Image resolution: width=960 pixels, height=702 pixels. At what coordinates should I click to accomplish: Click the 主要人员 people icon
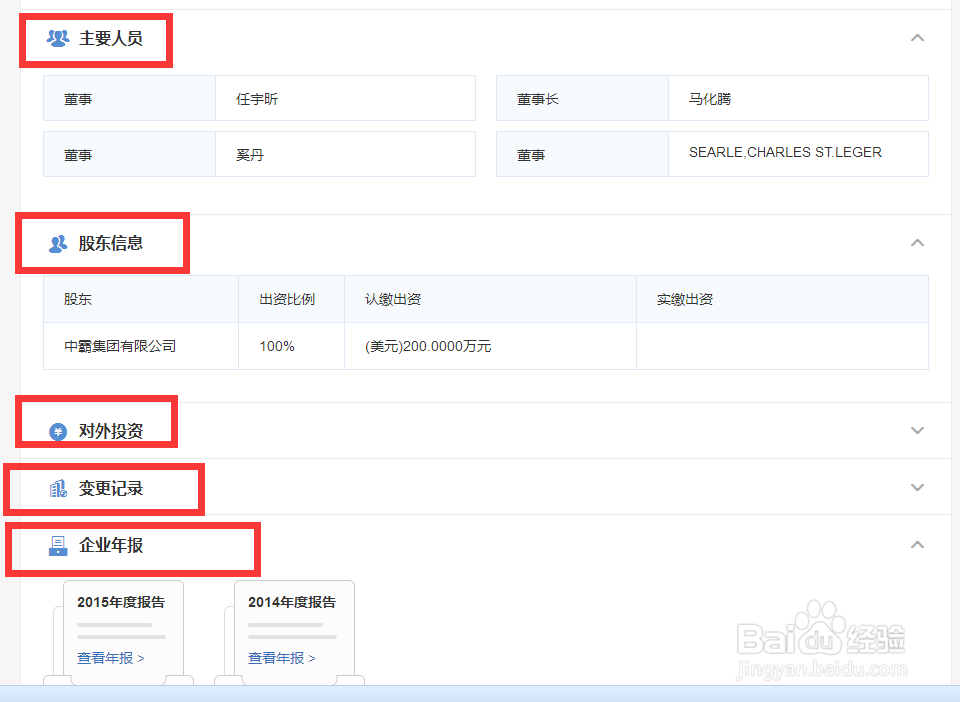(x=57, y=39)
